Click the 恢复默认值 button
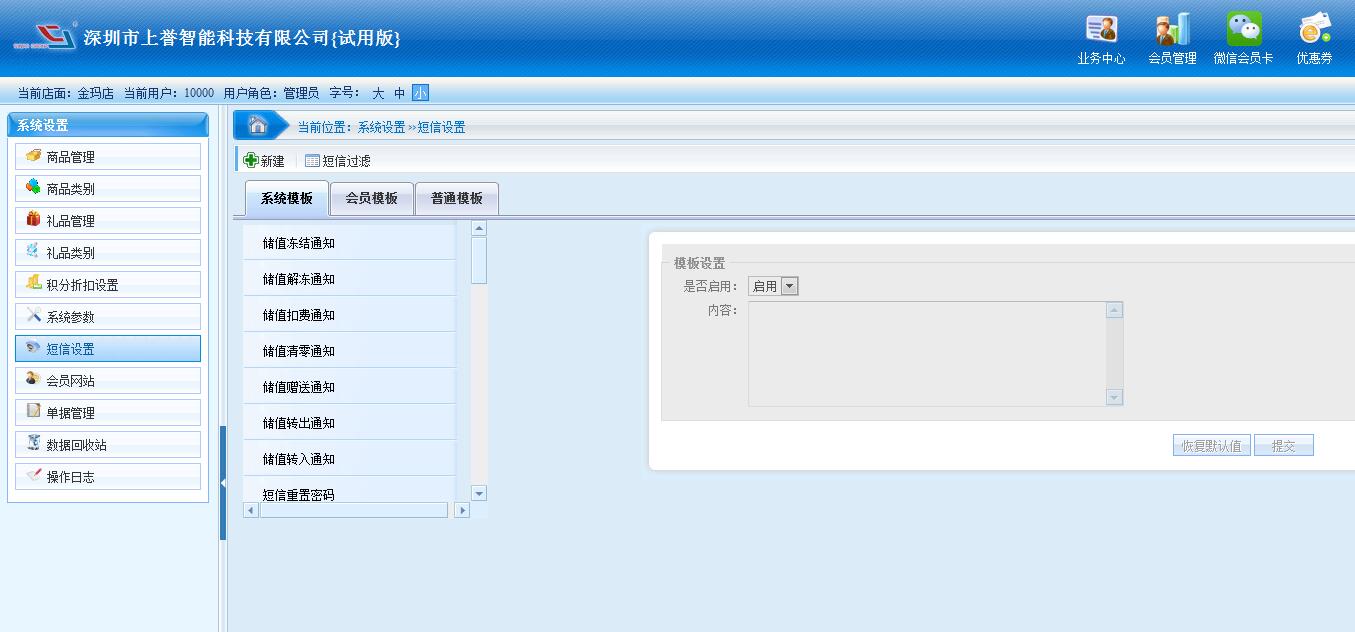The height and width of the screenshot is (632, 1355). point(1211,446)
